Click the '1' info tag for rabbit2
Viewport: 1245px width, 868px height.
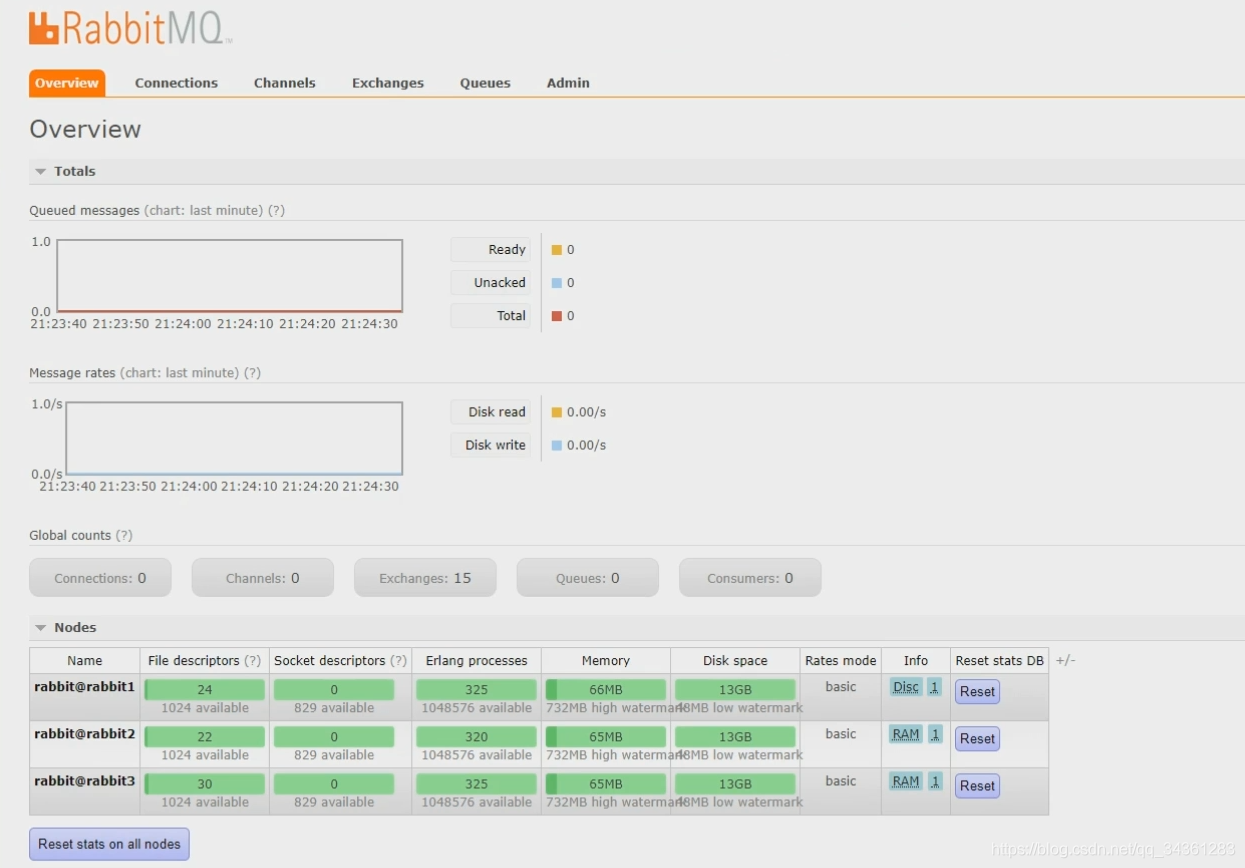click(935, 734)
